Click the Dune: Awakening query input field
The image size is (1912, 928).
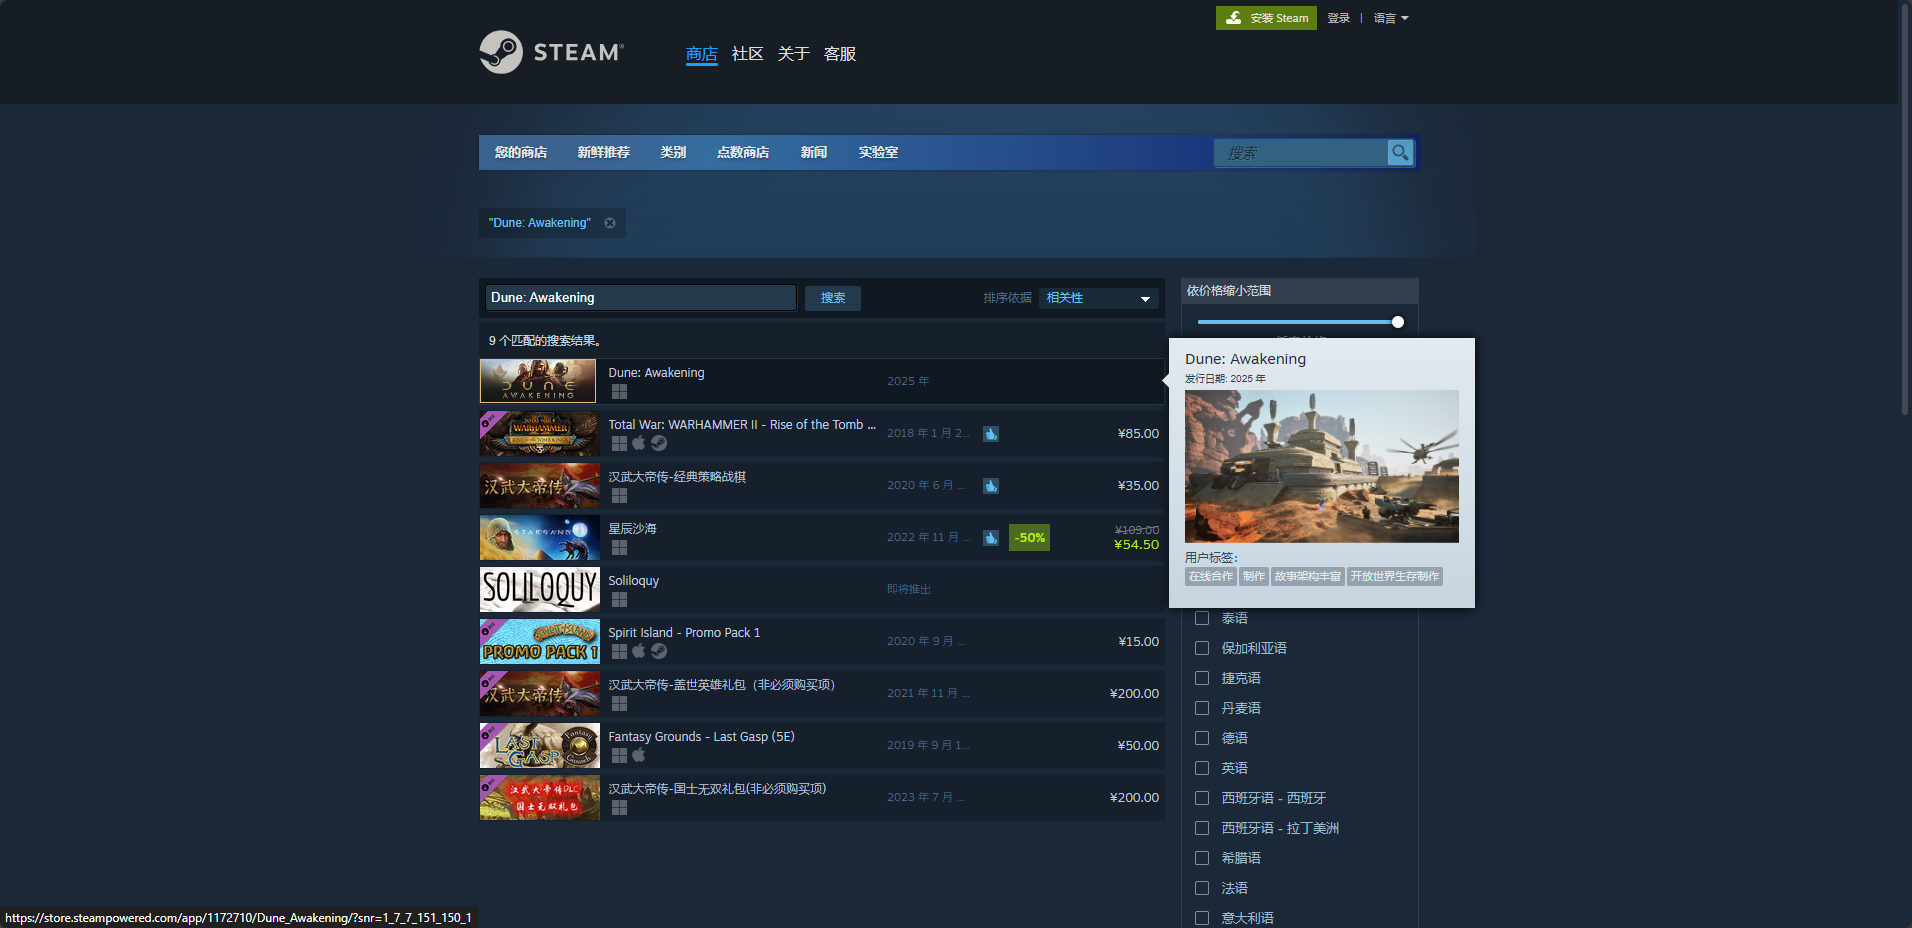click(x=641, y=298)
